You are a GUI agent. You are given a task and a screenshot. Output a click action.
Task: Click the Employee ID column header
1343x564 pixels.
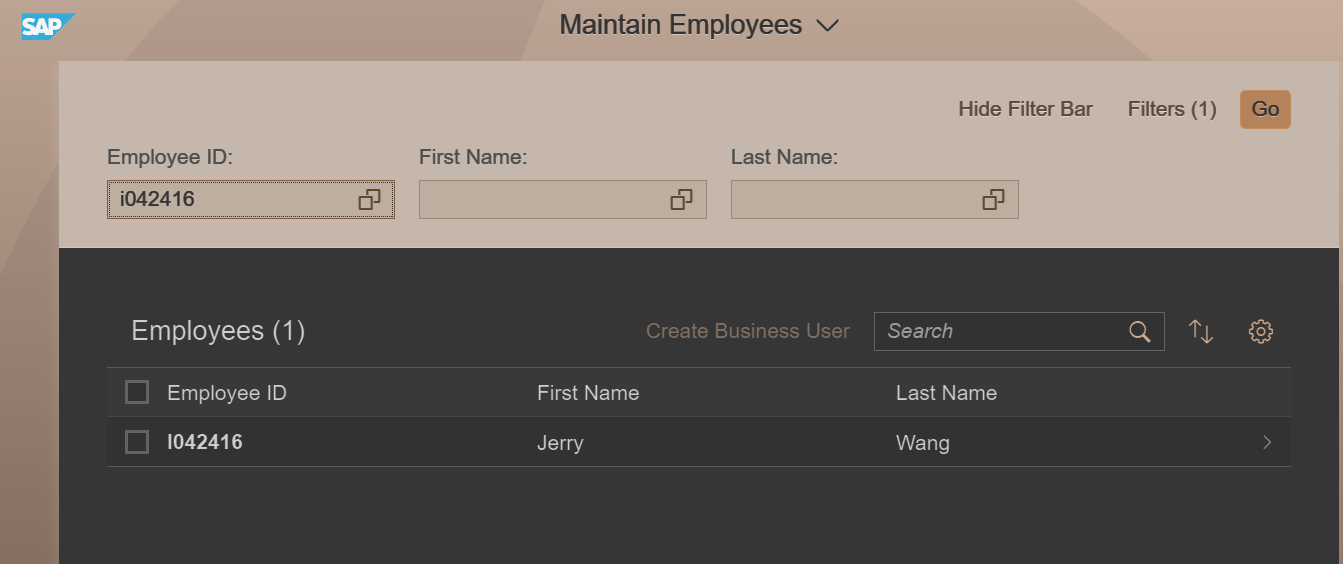(227, 393)
